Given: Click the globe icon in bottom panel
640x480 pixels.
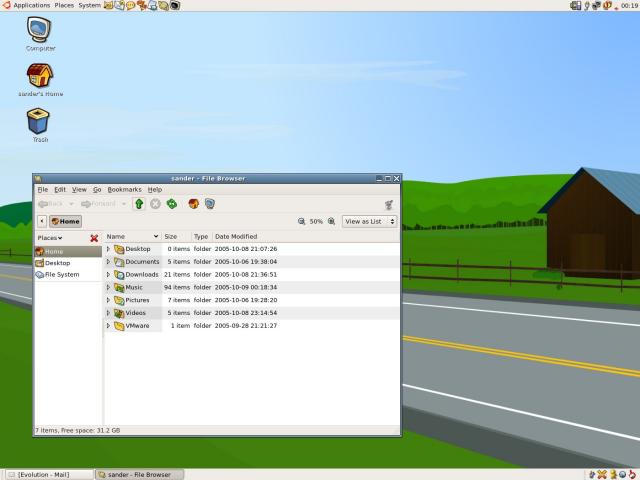Looking at the screenshot, I should (x=622, y=474).
